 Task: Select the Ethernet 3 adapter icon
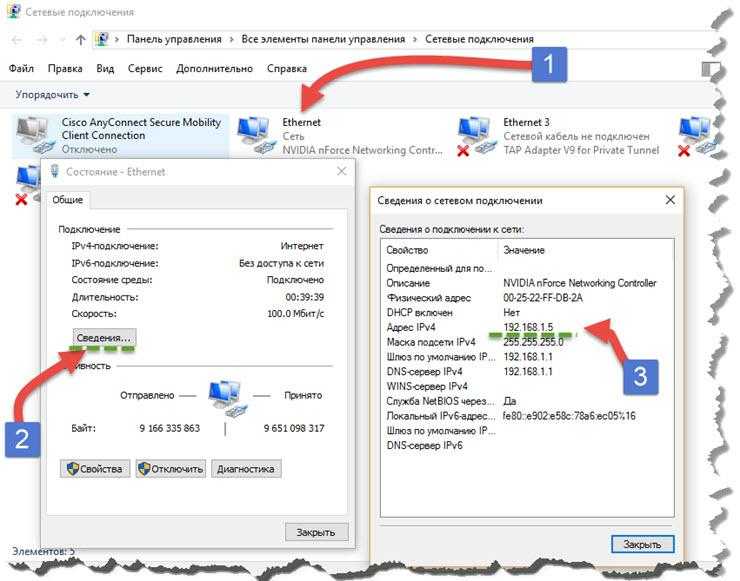tap(477, 136)
